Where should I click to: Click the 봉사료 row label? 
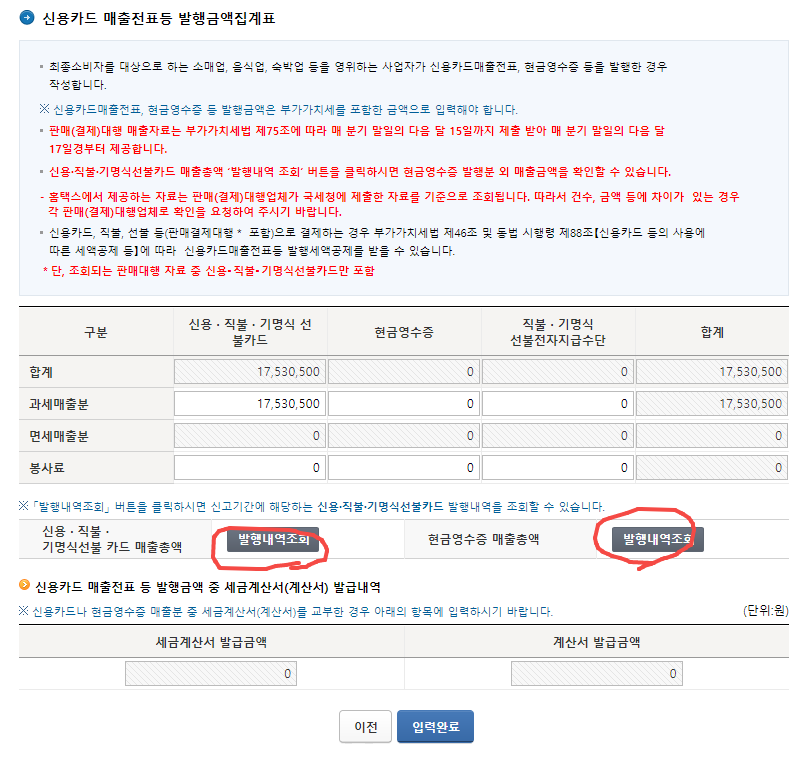(47, 468)
